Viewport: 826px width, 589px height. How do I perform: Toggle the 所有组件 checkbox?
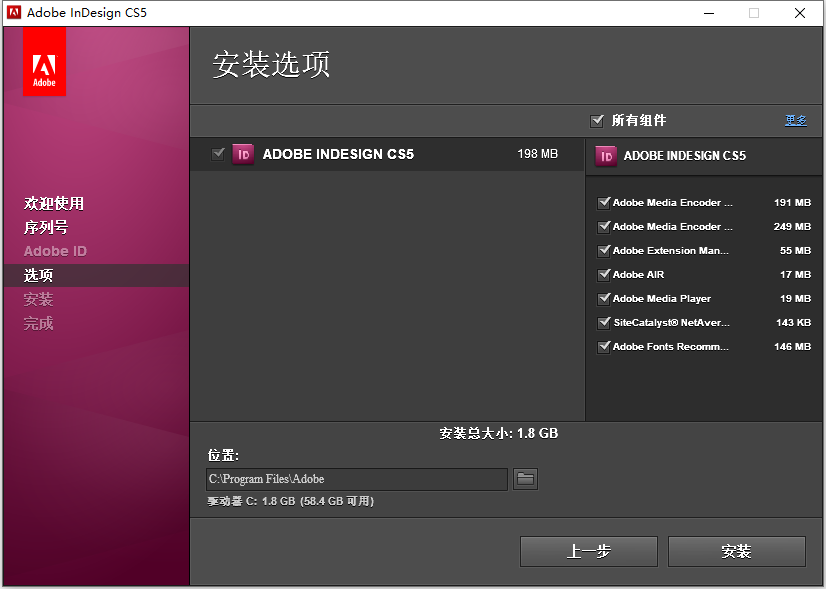(x=597, y=121)
